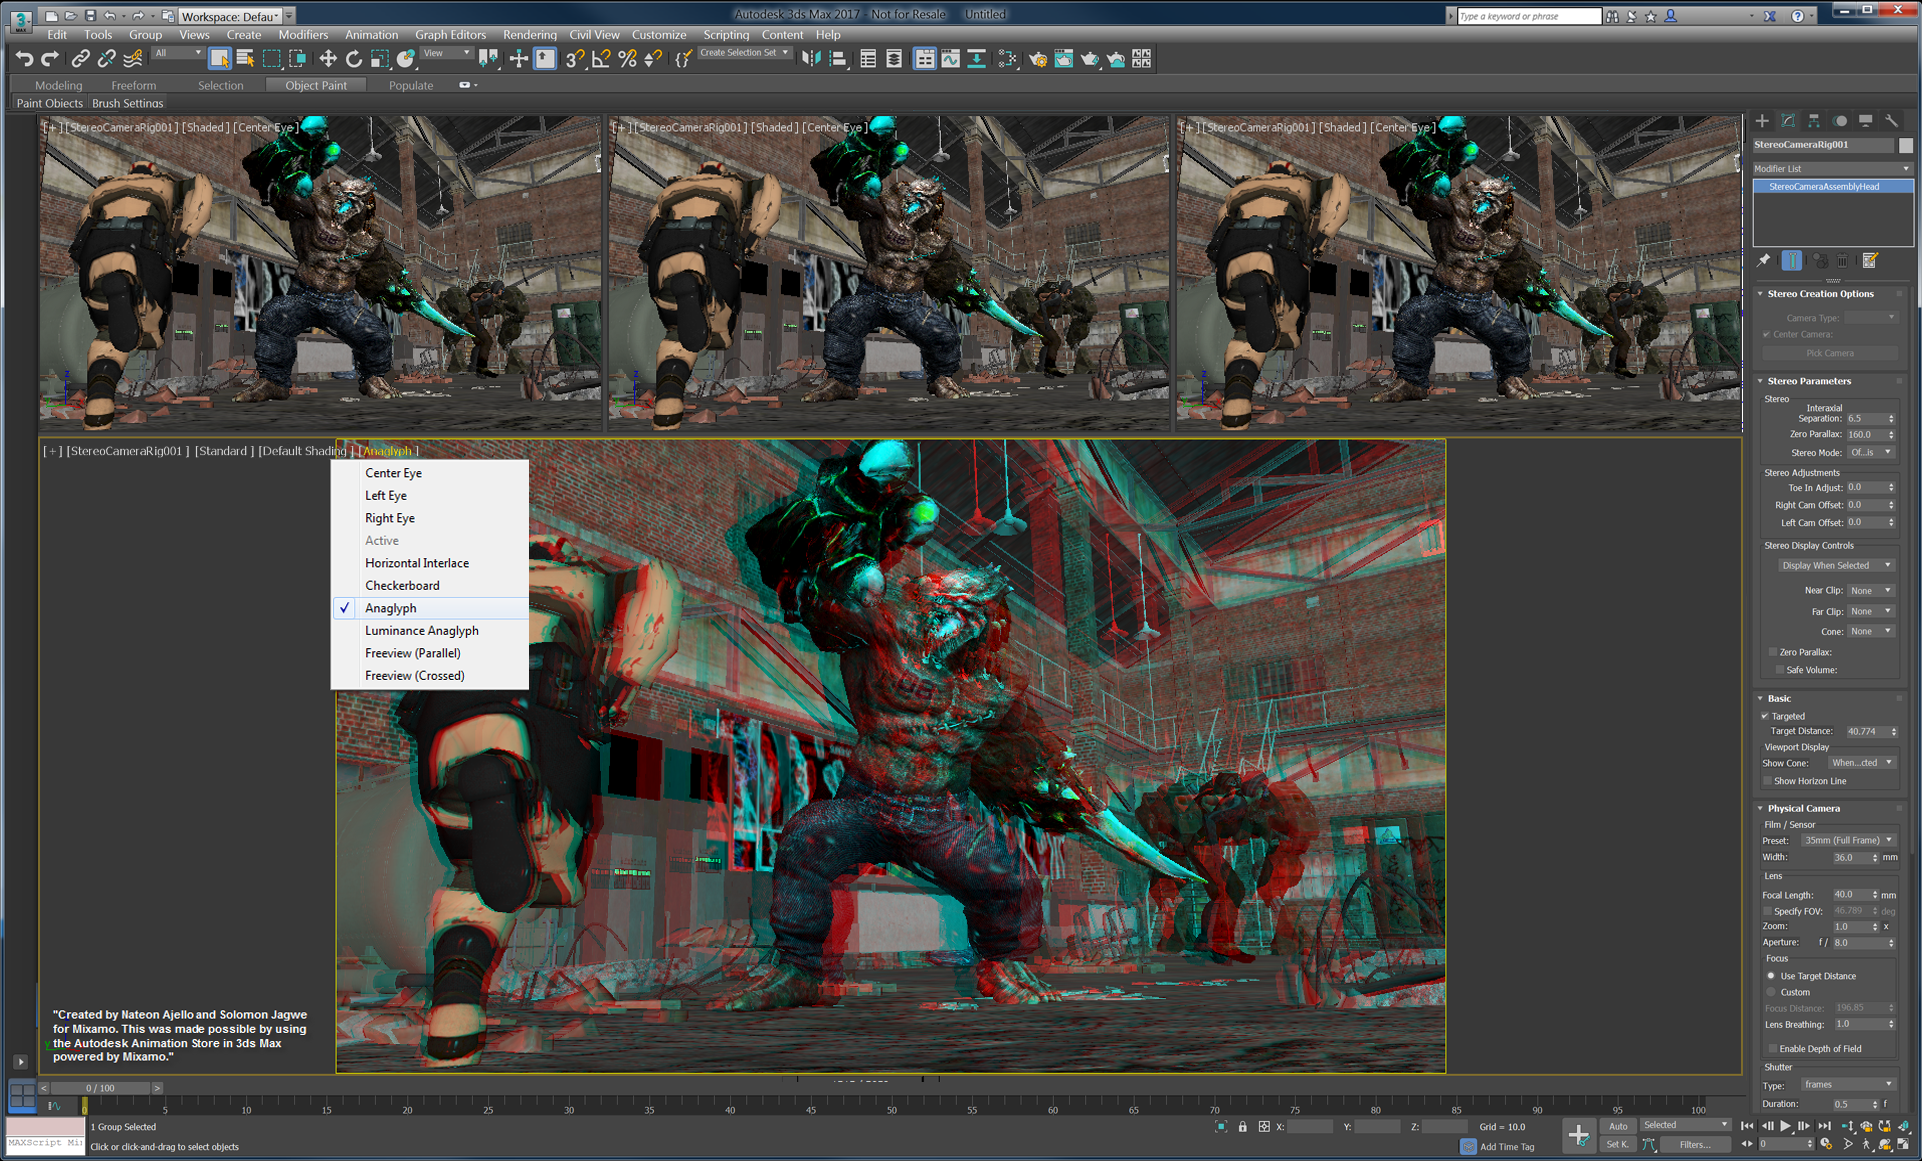Select the Rotate tool in main toolbar
The width and height of the screenshot is (1922, 1161).
click(354, 59)
